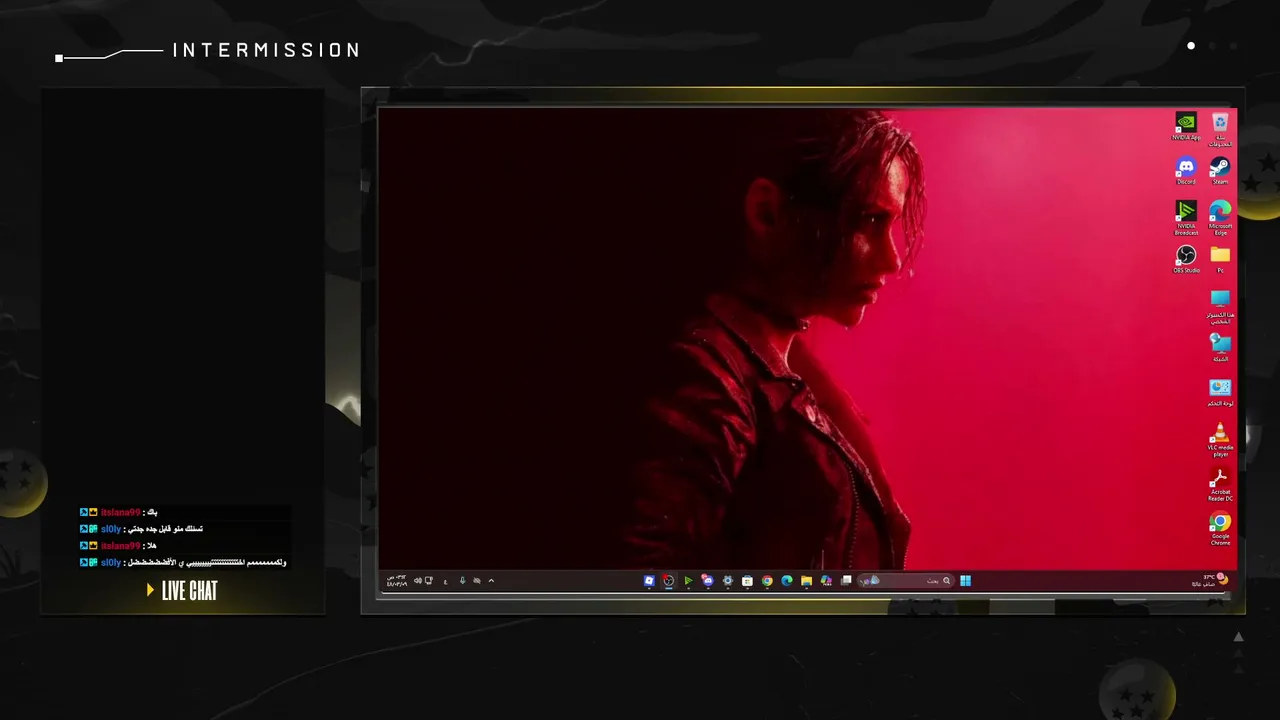
Task: Open Microsoft Store from the taskbar
Action: tap(747, 580)
